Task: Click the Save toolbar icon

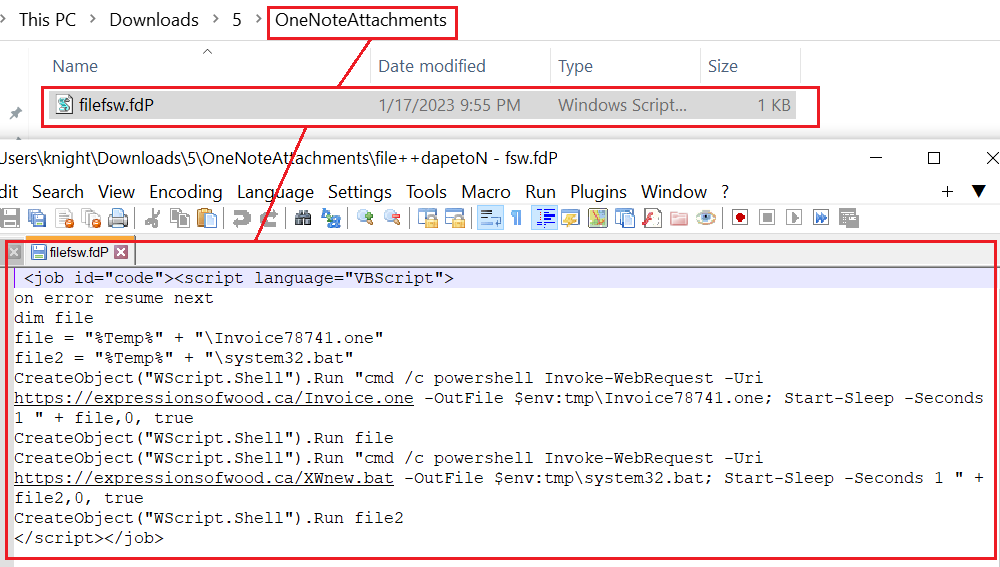Action: point(10,218)
